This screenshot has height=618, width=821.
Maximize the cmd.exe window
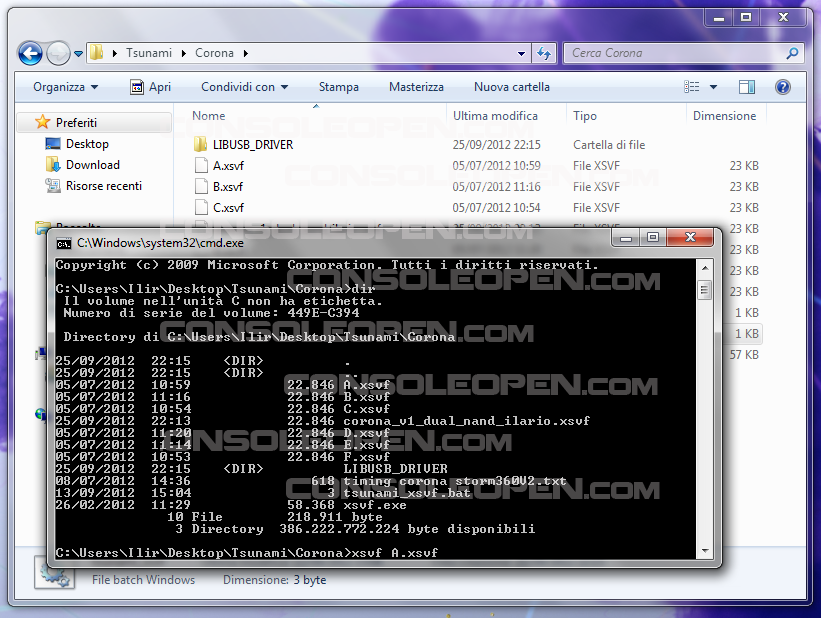(x=653, y=238)
